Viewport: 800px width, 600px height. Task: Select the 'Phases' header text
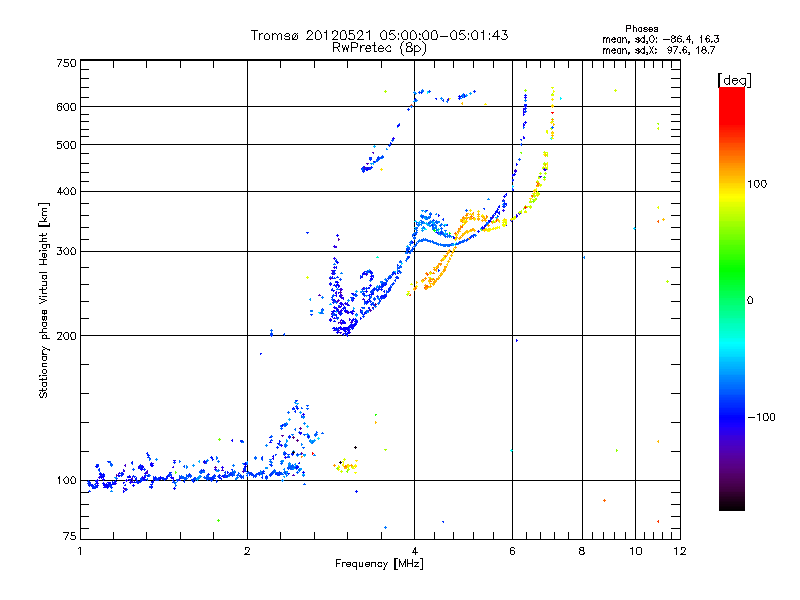pyautogui.click(x=642, y=29)
